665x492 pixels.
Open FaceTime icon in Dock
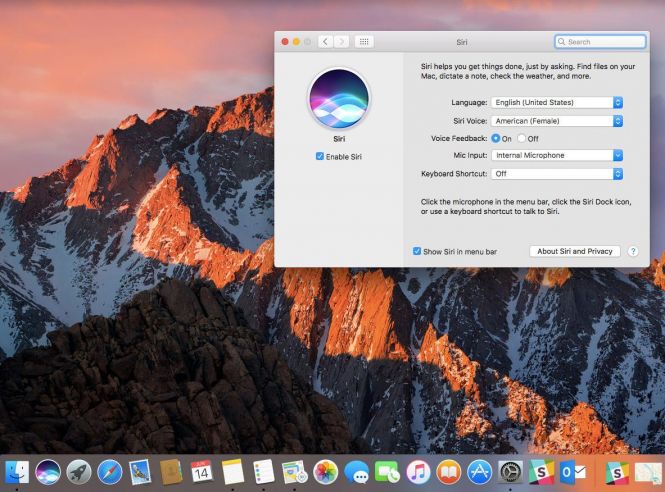[387, 472]
